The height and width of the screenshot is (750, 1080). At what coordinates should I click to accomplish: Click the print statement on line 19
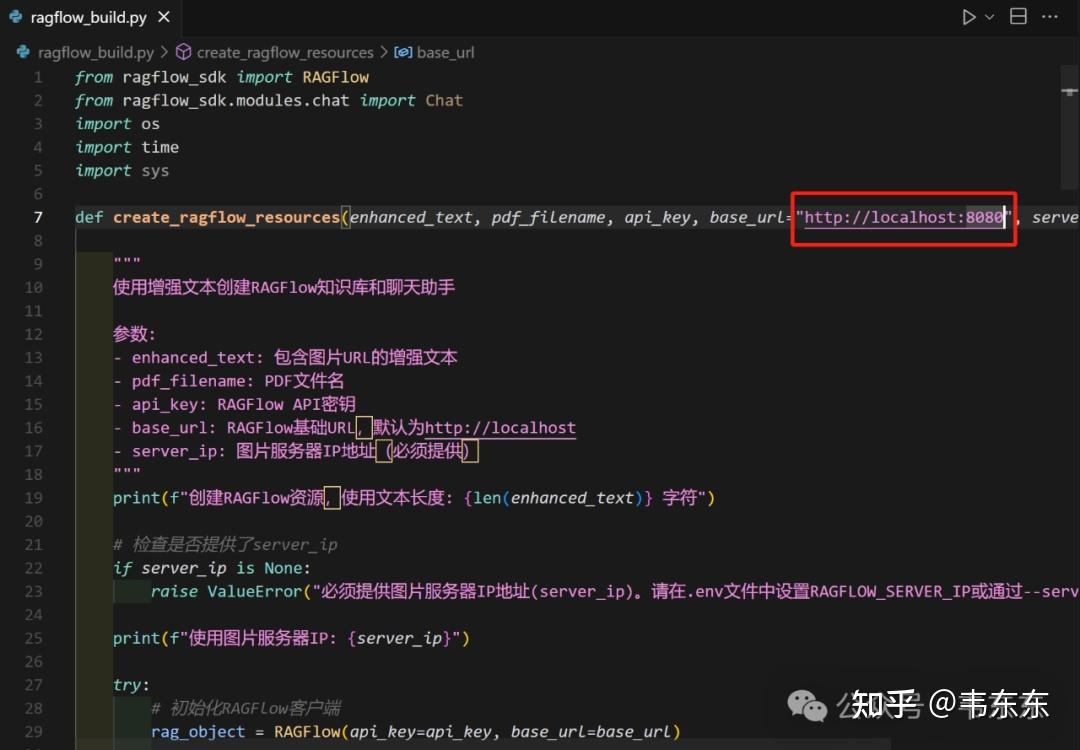(414, 498)
